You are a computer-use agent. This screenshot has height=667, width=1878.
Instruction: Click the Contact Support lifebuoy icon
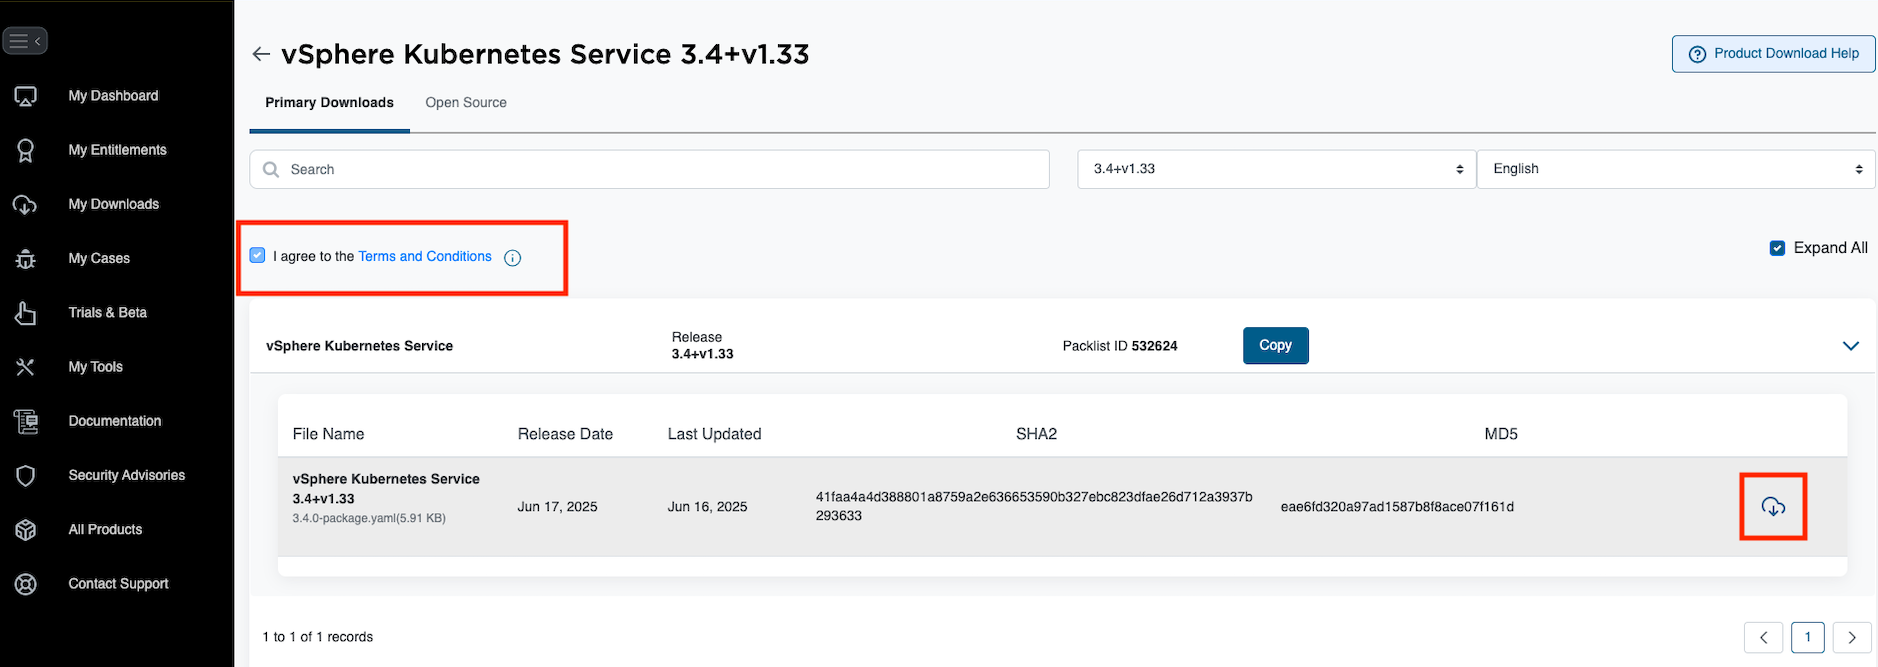click(26, 584)
